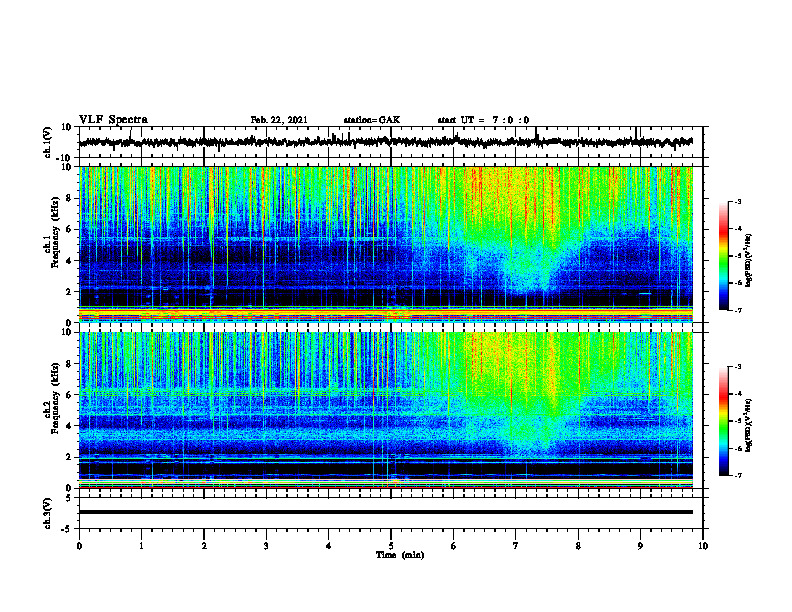
Task: Click the "station=GAK" header text
Action: click(x=372, y=120)
